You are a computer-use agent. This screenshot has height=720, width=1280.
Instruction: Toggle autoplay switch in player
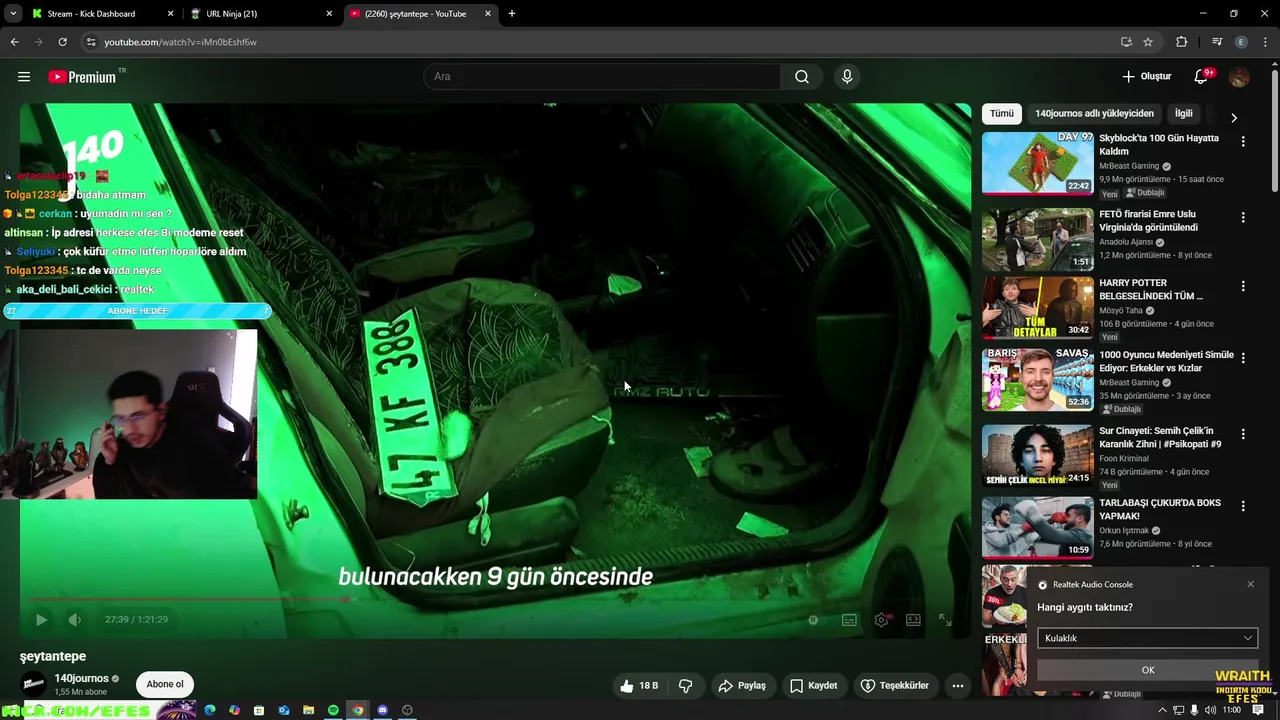point(813,620)
